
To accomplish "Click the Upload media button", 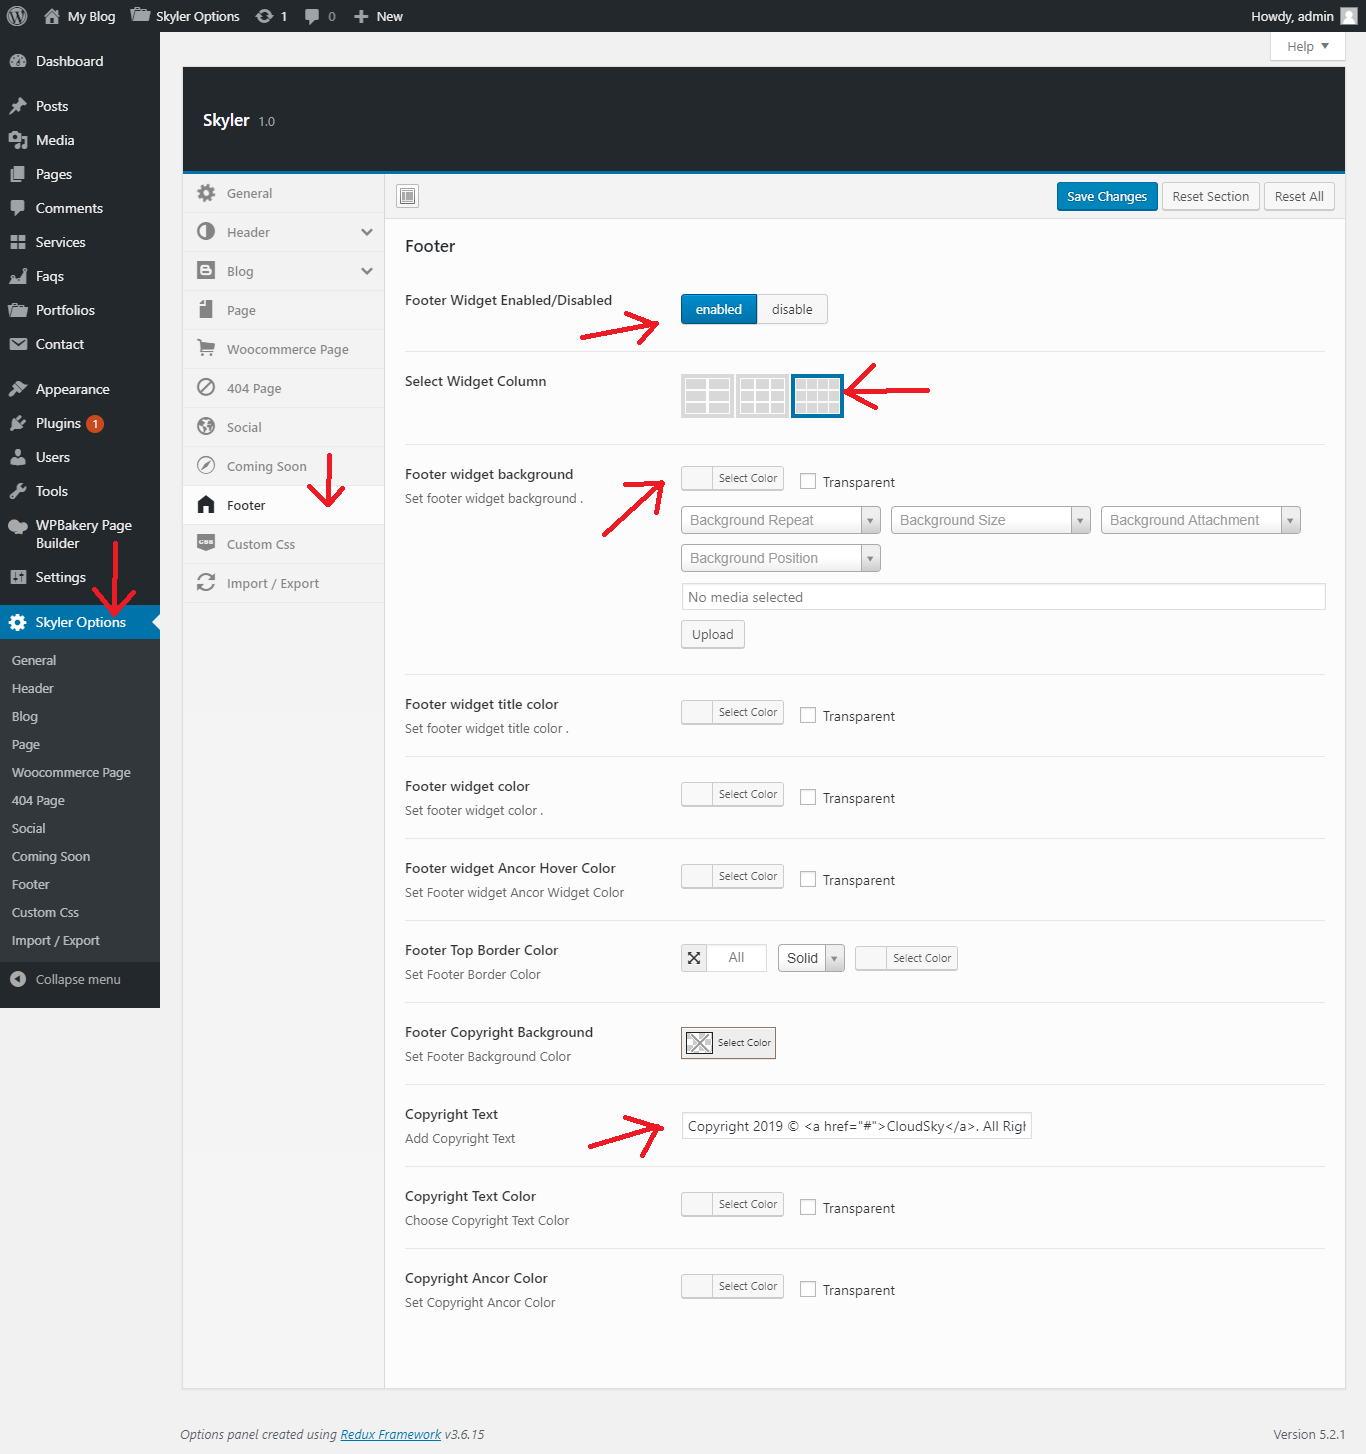I will coord(713,634).
